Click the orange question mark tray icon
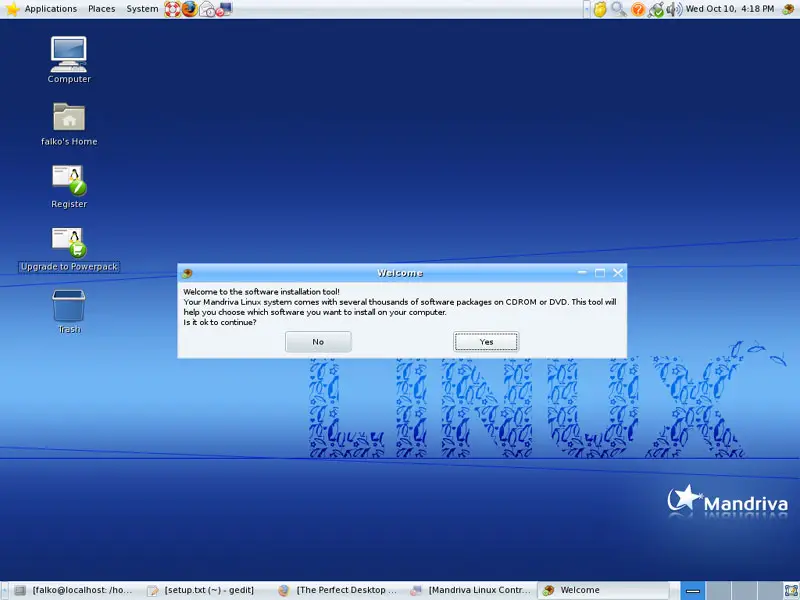This screenshot has width=800, height=600. pyautogui.click(x=638, y=9)
